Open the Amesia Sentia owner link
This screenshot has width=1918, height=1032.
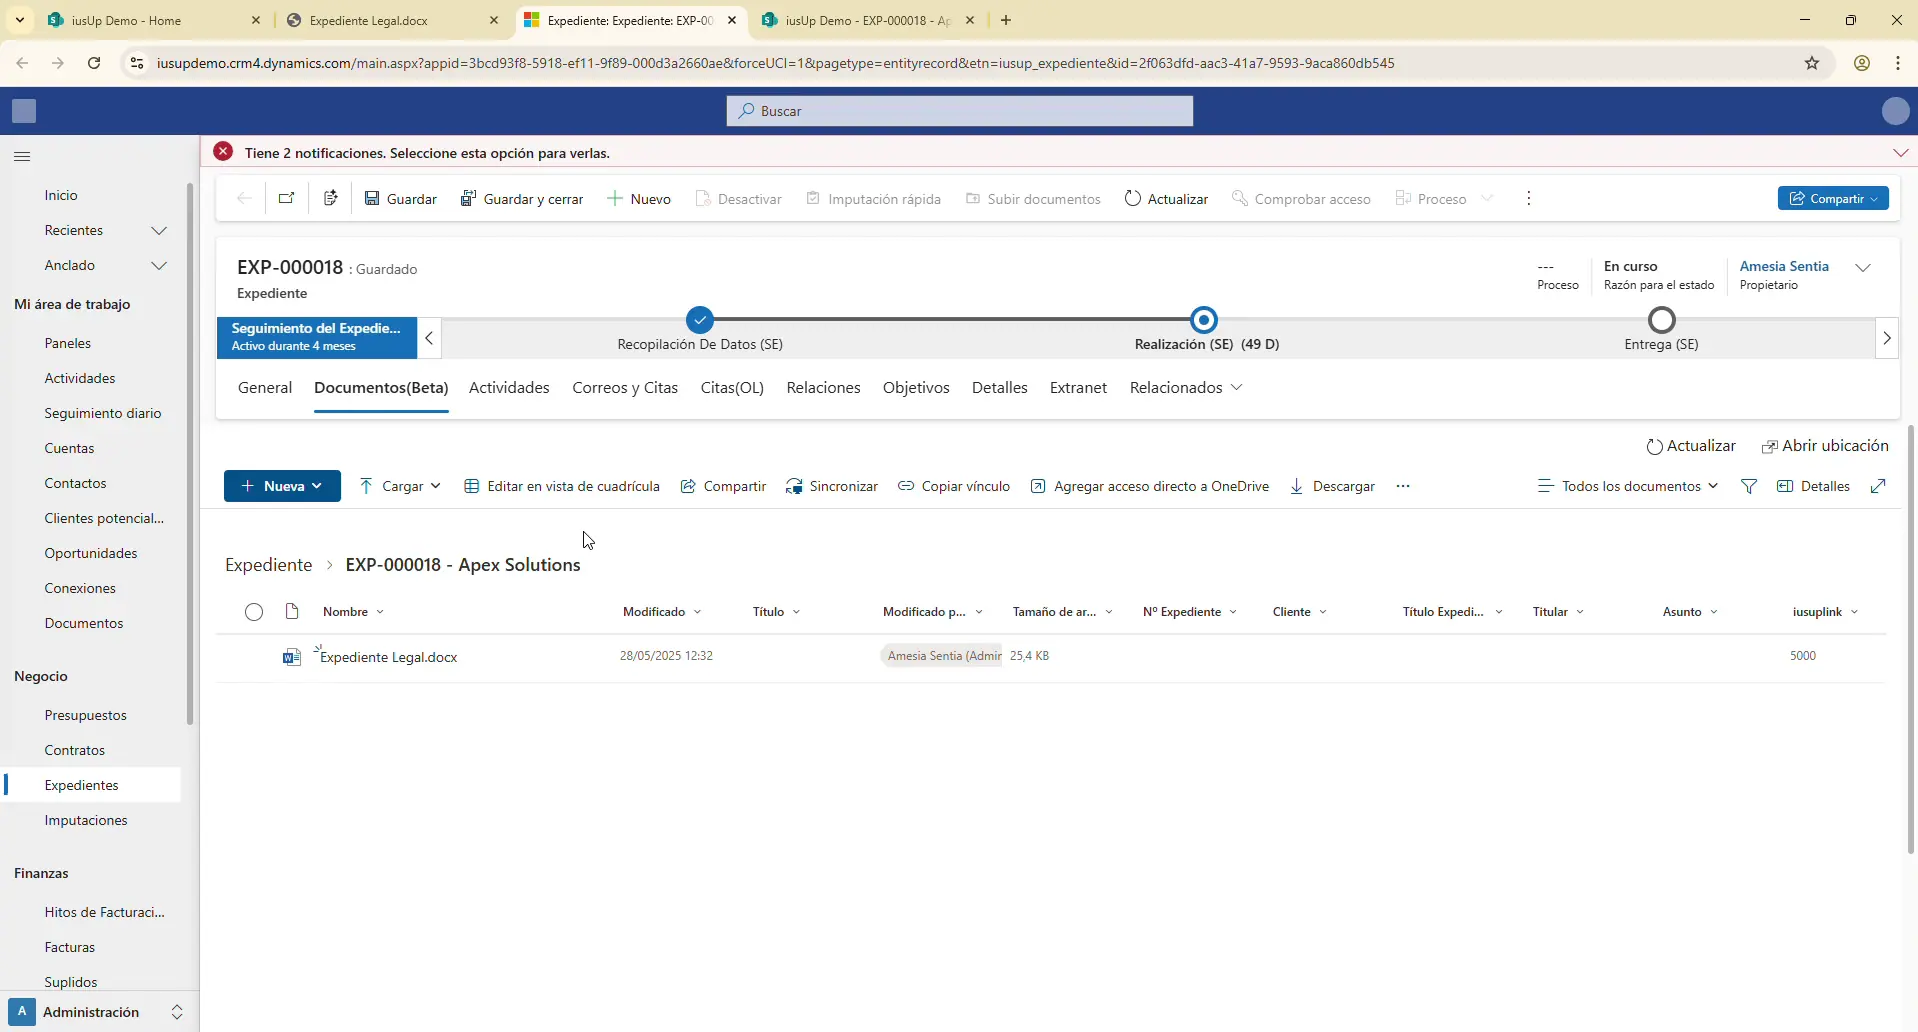(1784, 266)
